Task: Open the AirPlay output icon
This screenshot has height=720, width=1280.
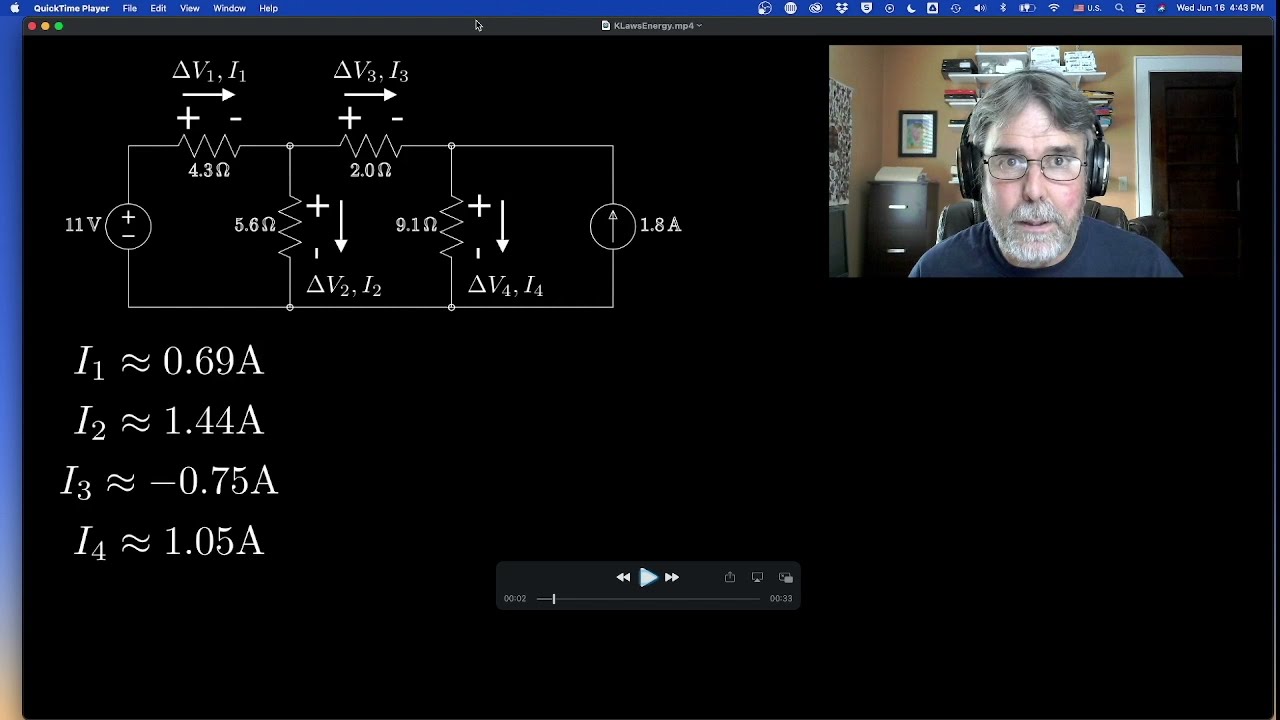Action: click(x=757, y=577)
